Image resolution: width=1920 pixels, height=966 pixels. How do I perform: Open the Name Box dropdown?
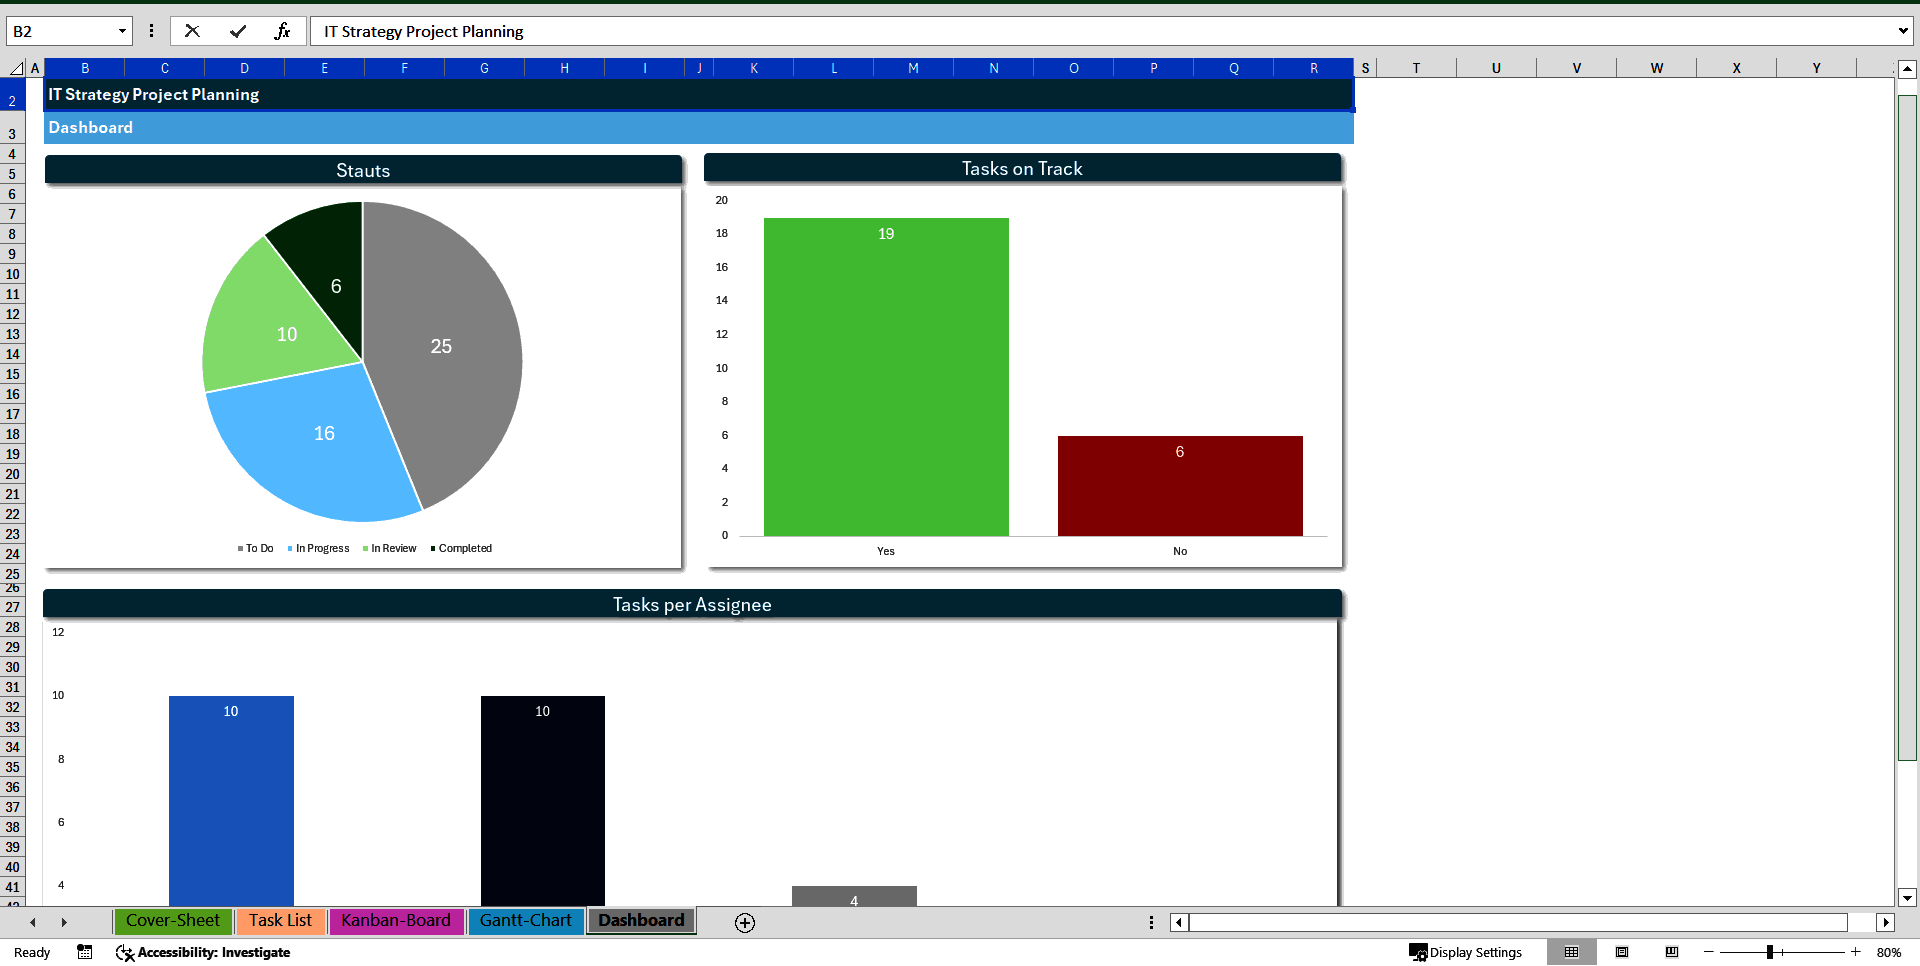tap(122, 31)
